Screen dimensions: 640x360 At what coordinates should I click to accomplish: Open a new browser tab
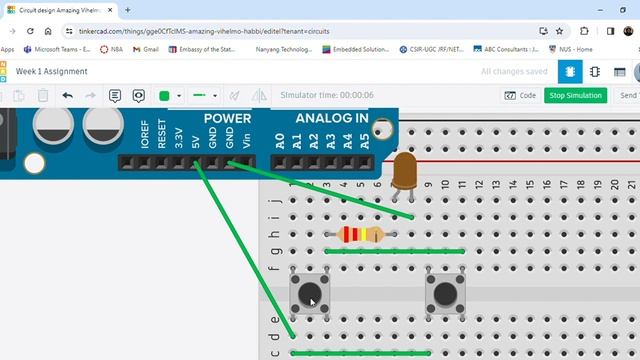coord(128,10)
